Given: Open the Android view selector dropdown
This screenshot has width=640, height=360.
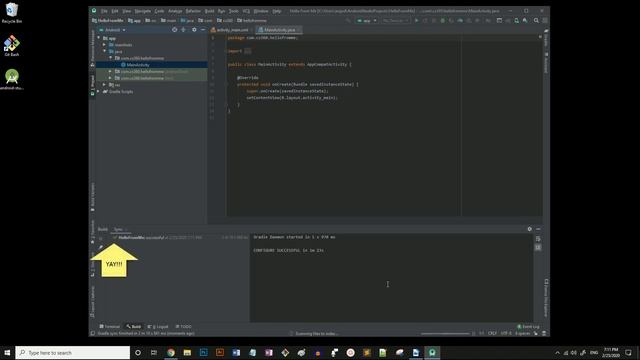Looking at the screenshot, I should [x=112, y=30].
